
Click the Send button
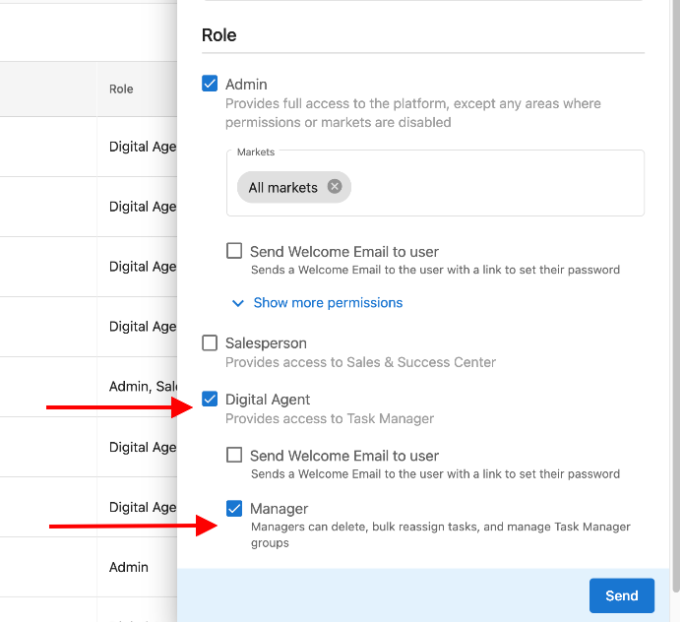[x=621, y=596]
